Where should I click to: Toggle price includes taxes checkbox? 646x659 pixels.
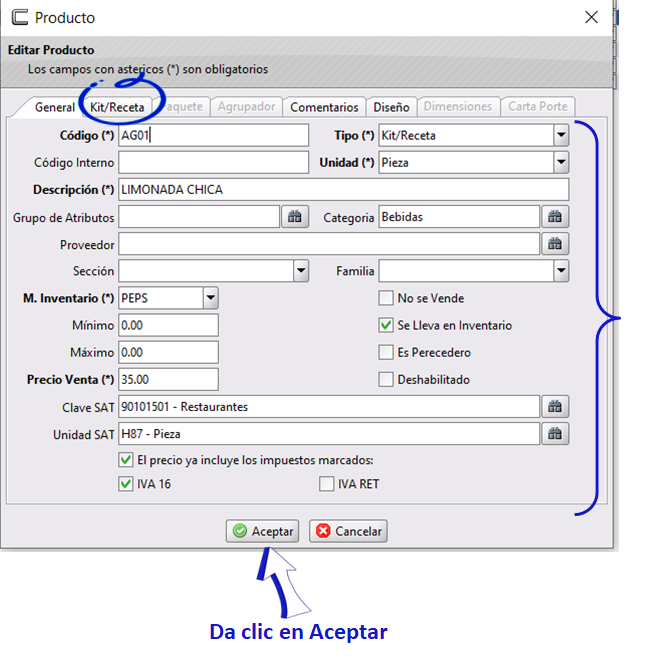(126, 460)
